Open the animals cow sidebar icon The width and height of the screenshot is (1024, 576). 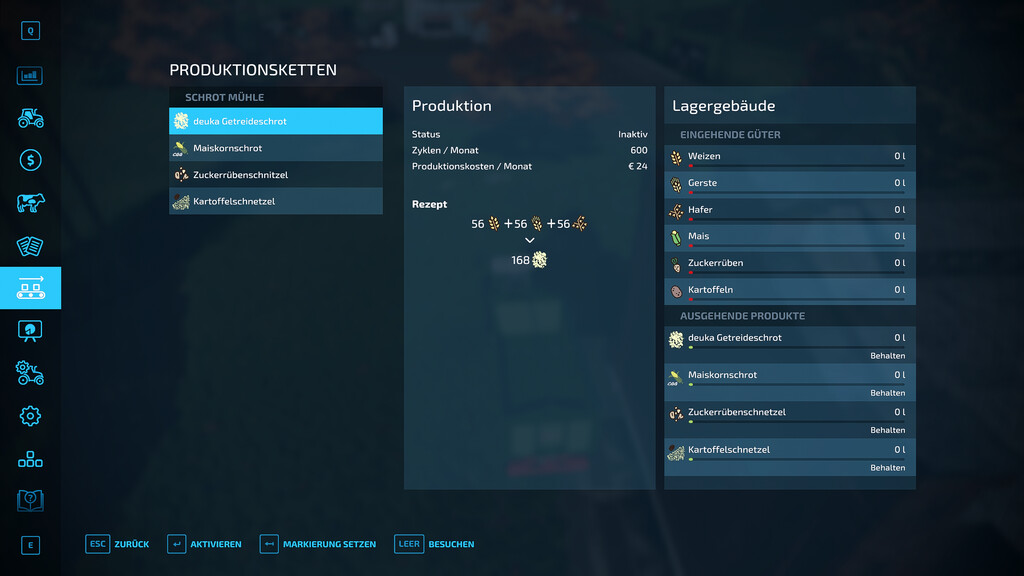point(30,202)
